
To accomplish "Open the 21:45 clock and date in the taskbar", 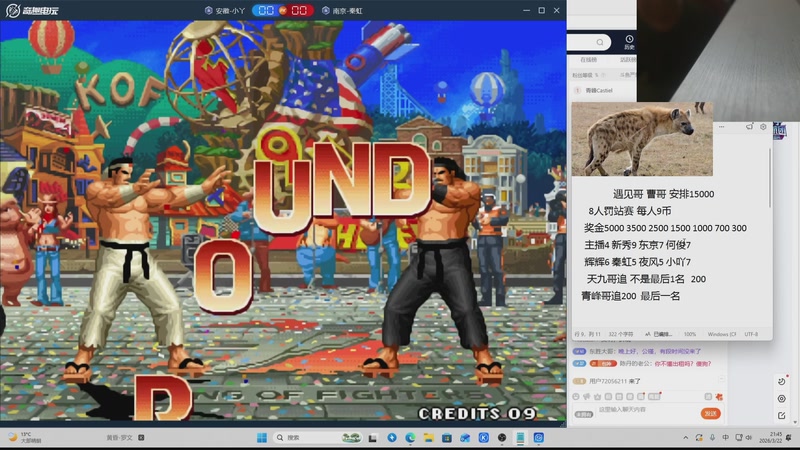I will pos(770,438).
